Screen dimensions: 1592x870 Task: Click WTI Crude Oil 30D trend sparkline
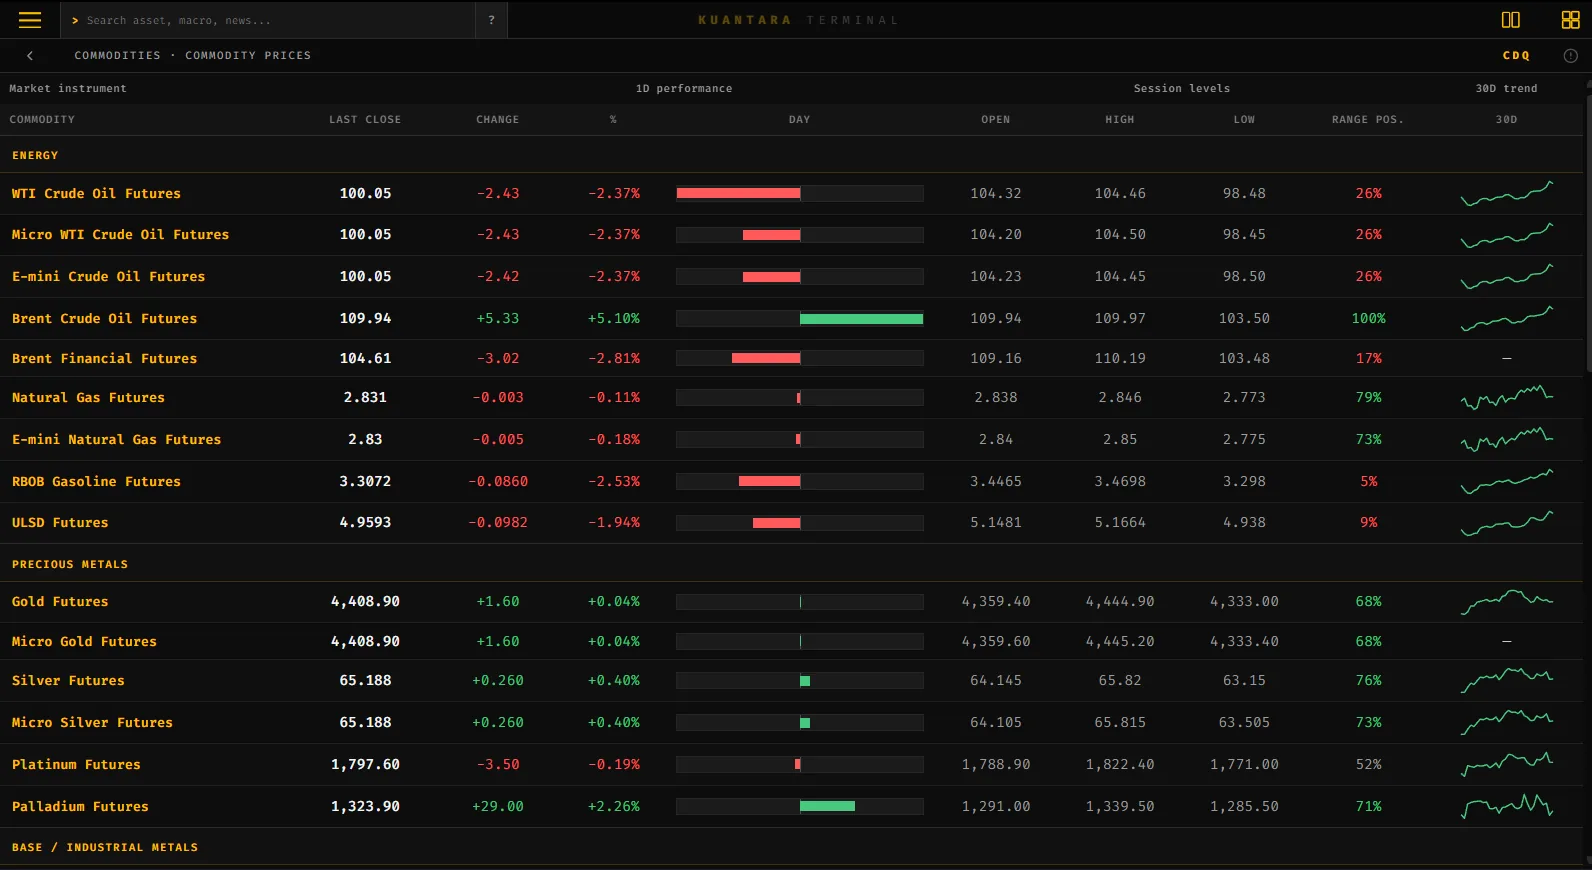click(1506, 193)
